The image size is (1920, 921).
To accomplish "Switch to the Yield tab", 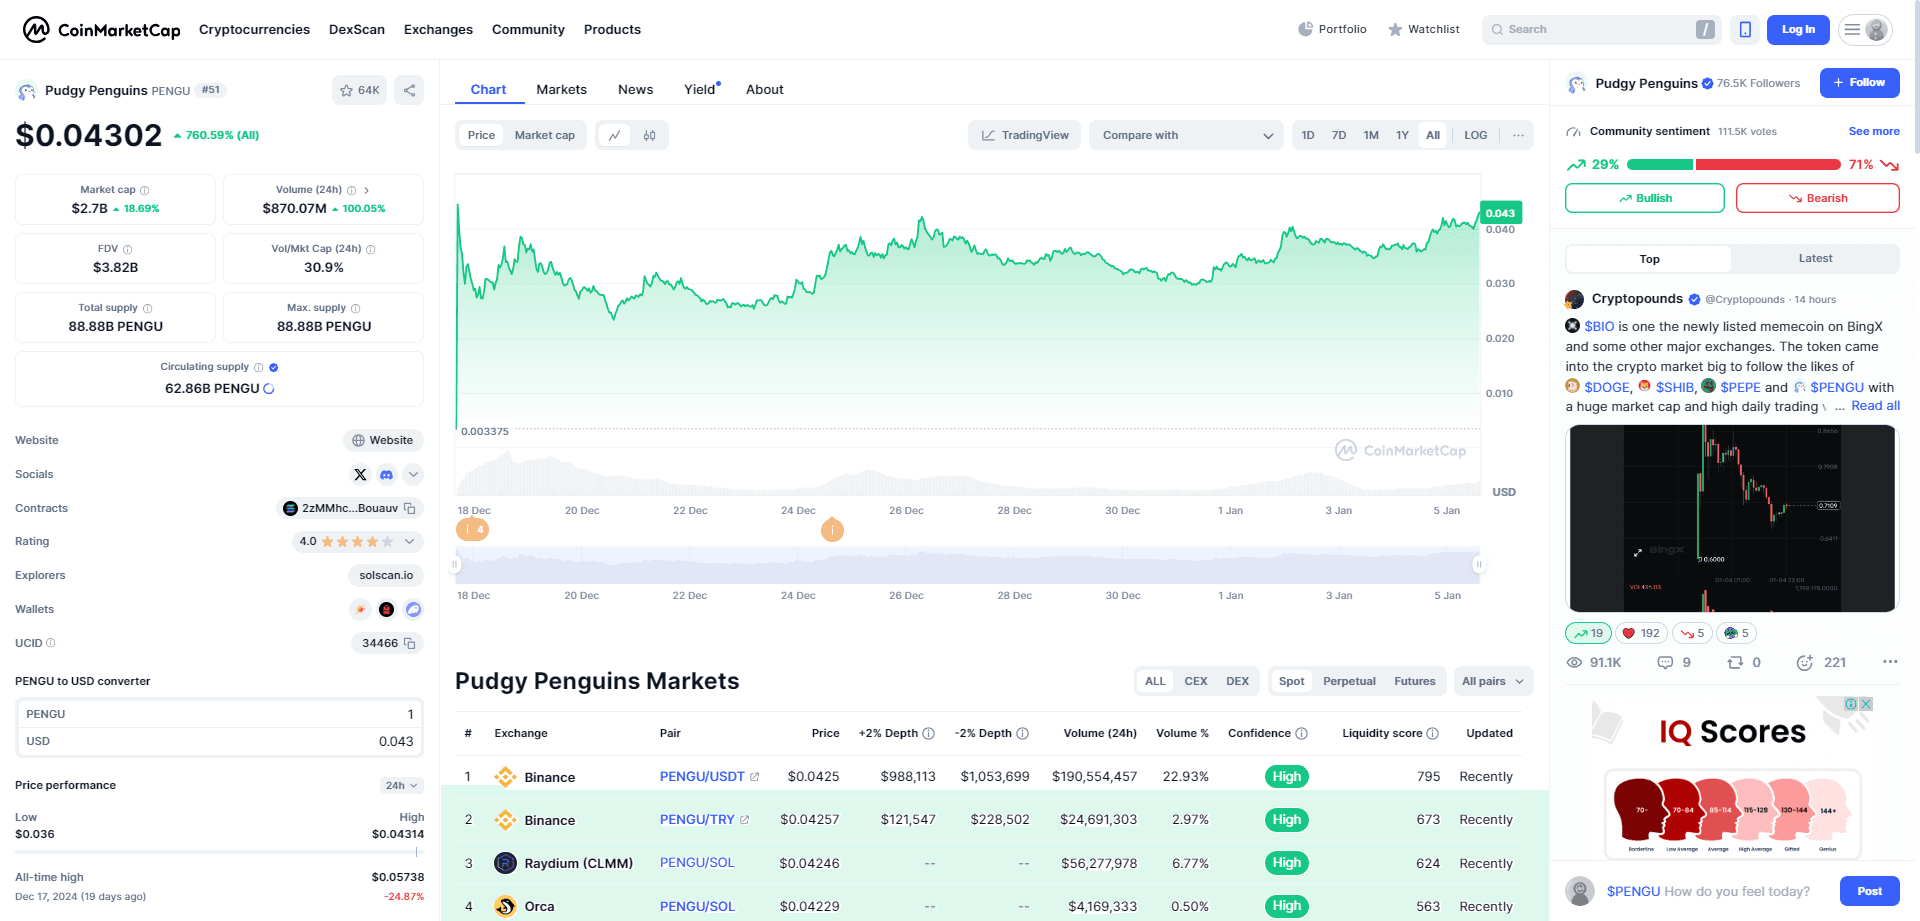I will pyautogui.click(x=702, y=89).
